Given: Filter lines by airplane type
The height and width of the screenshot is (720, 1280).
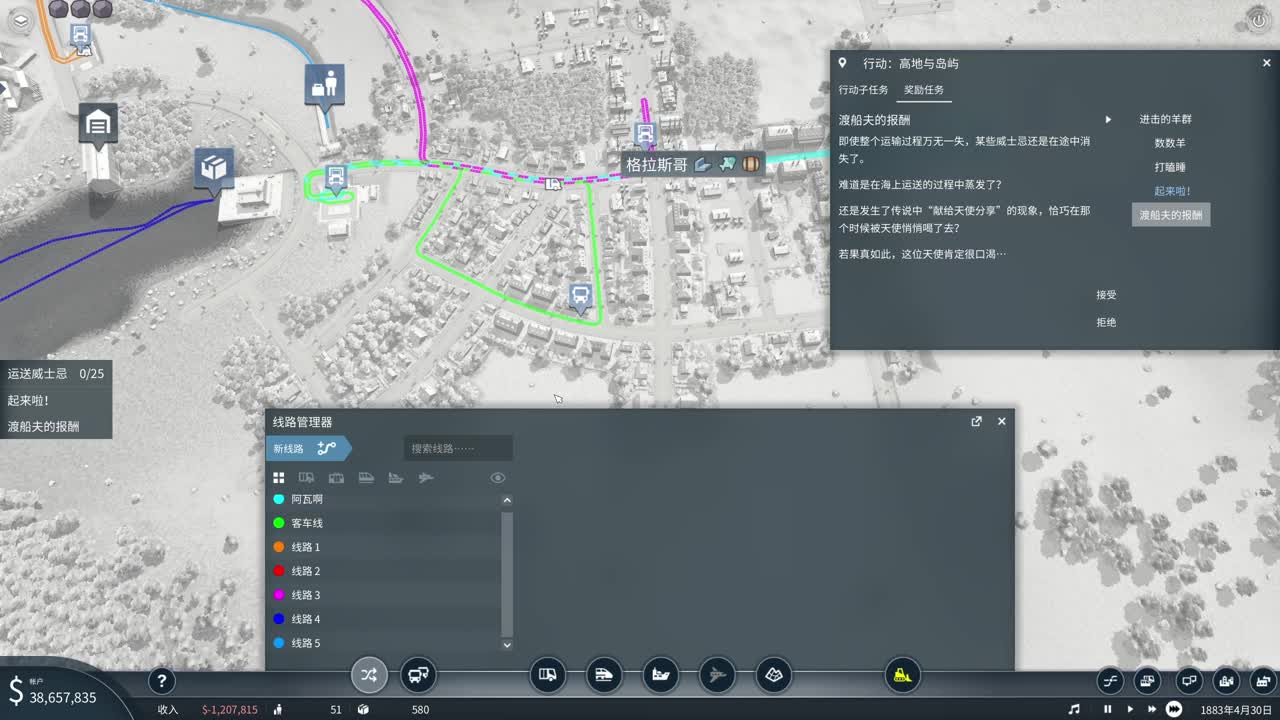Looking at the screenshot, I should [x=426, y=478].
